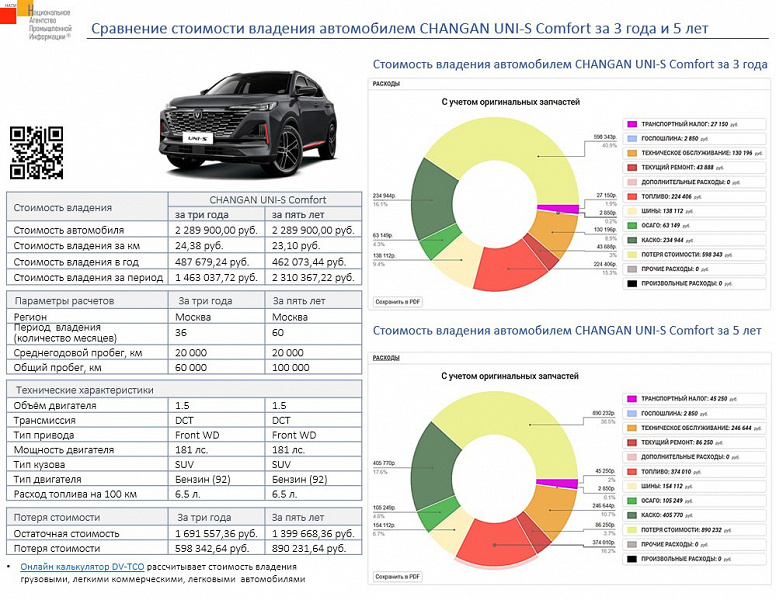Click the dark green КАСКО 405 770 swatch

coord(632,515)
